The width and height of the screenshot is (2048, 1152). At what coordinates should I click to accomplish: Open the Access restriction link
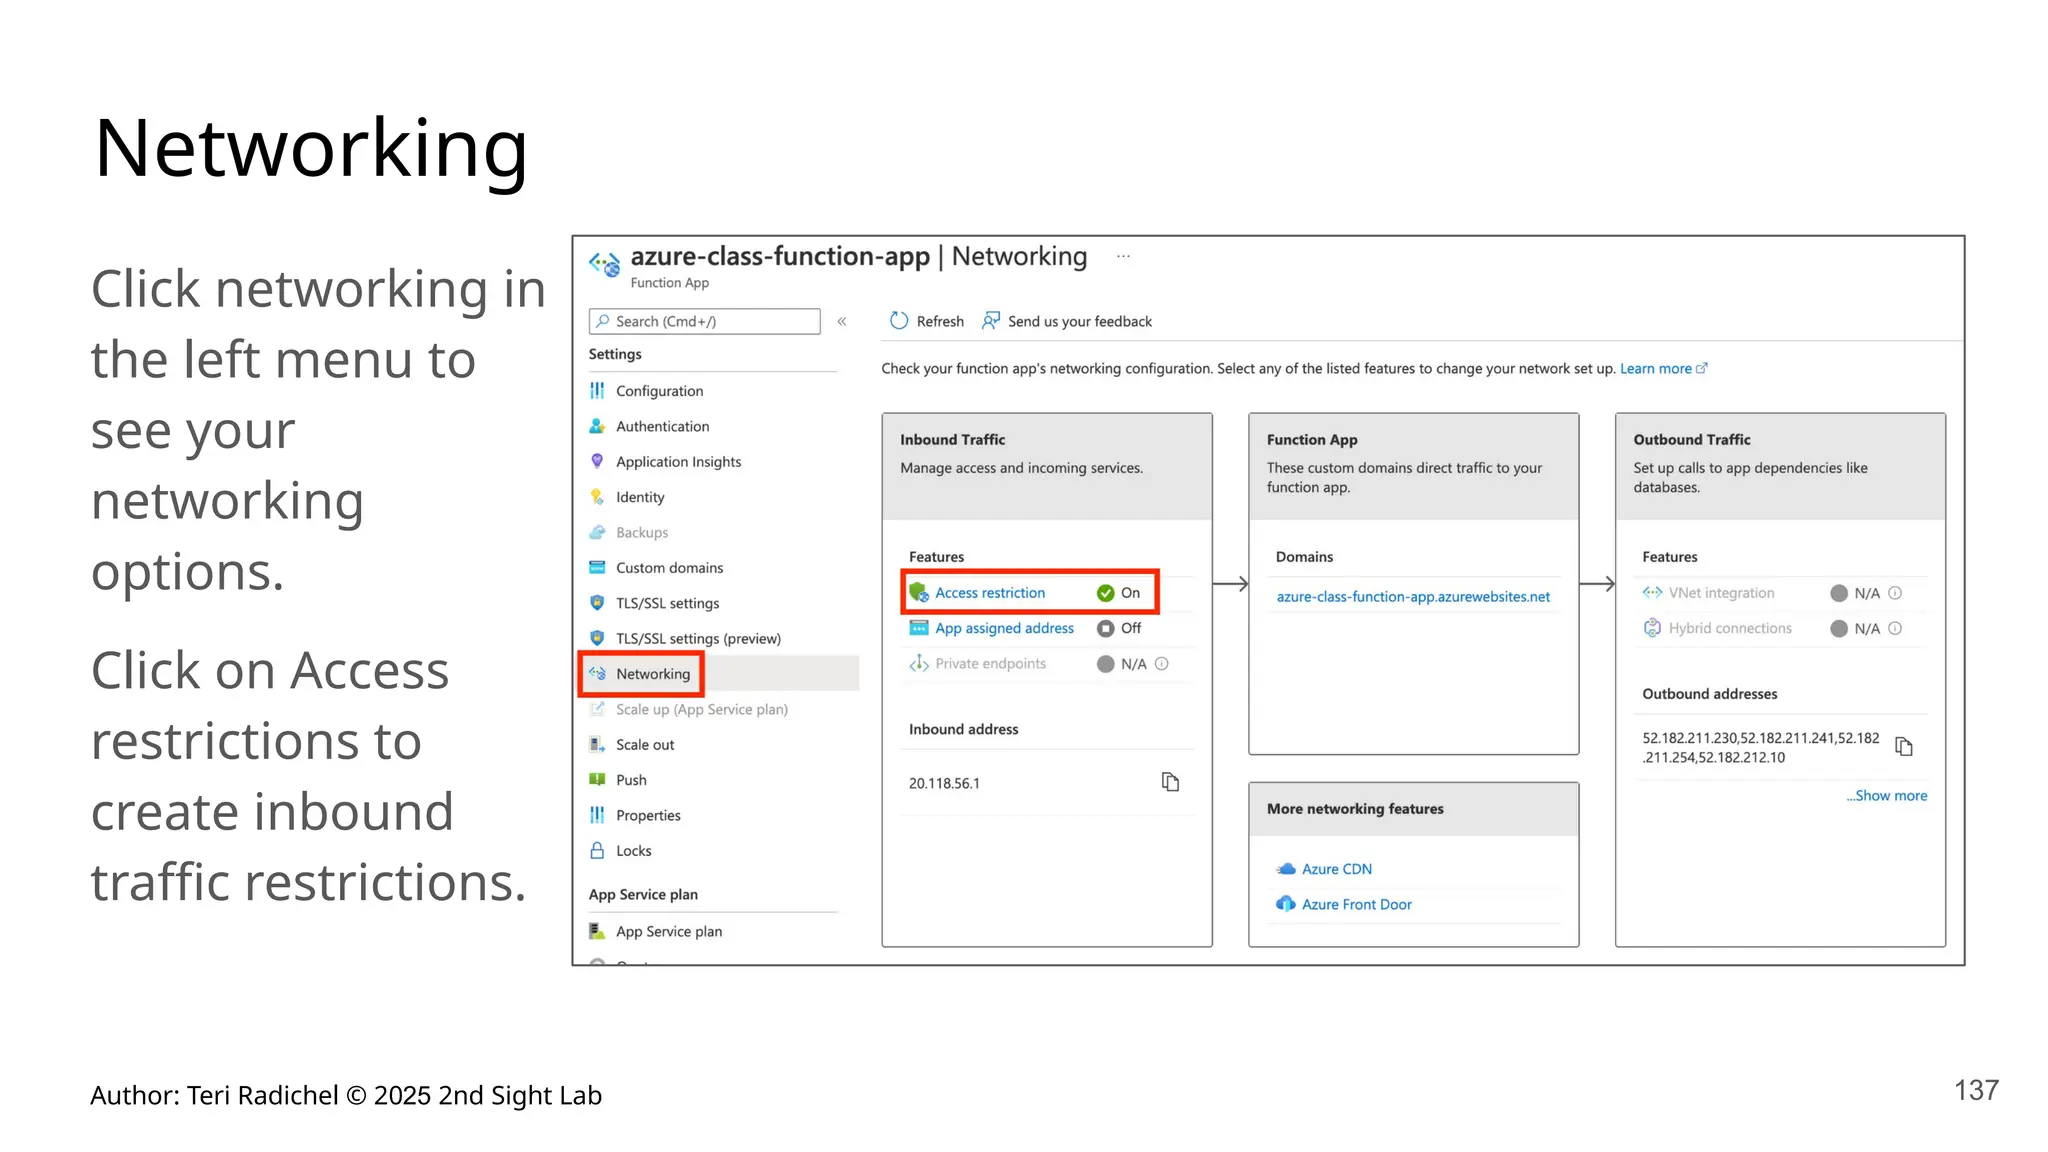990,592
